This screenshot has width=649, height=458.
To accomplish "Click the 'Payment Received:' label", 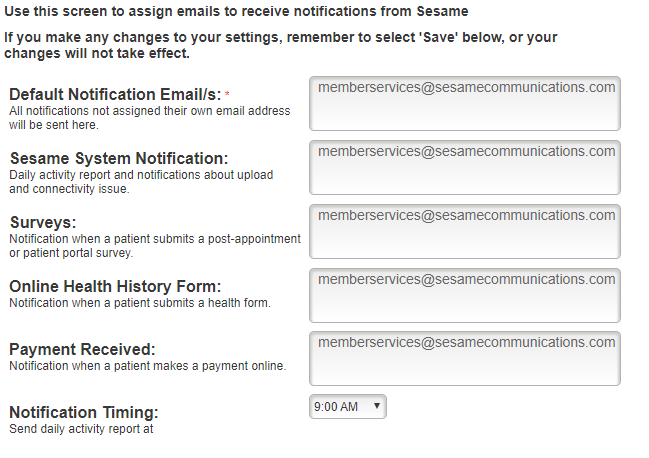I will pos(82,350).
